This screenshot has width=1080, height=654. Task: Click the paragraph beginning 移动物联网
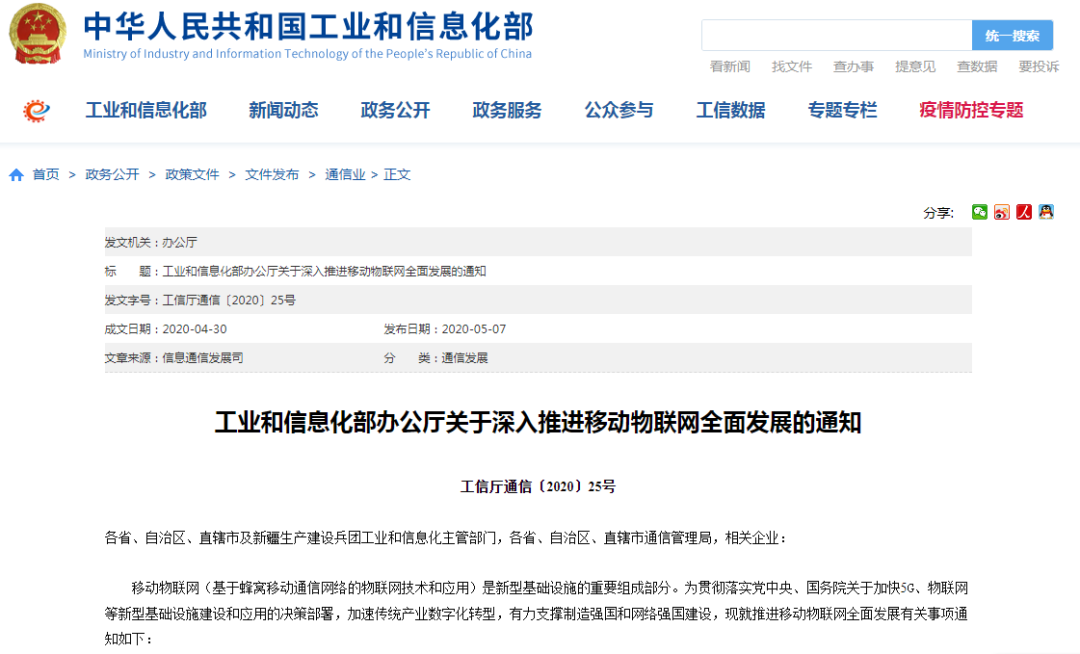(537, 613)
